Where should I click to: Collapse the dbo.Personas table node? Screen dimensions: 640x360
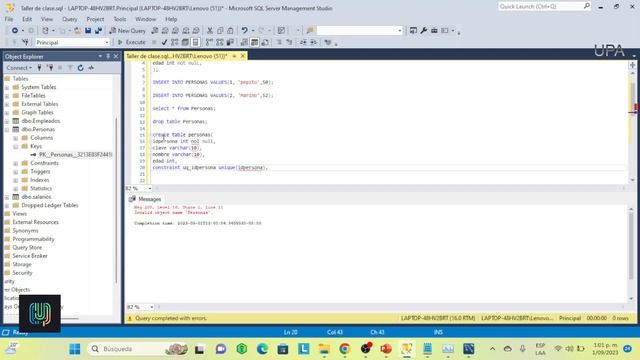[x=7, y=129]
